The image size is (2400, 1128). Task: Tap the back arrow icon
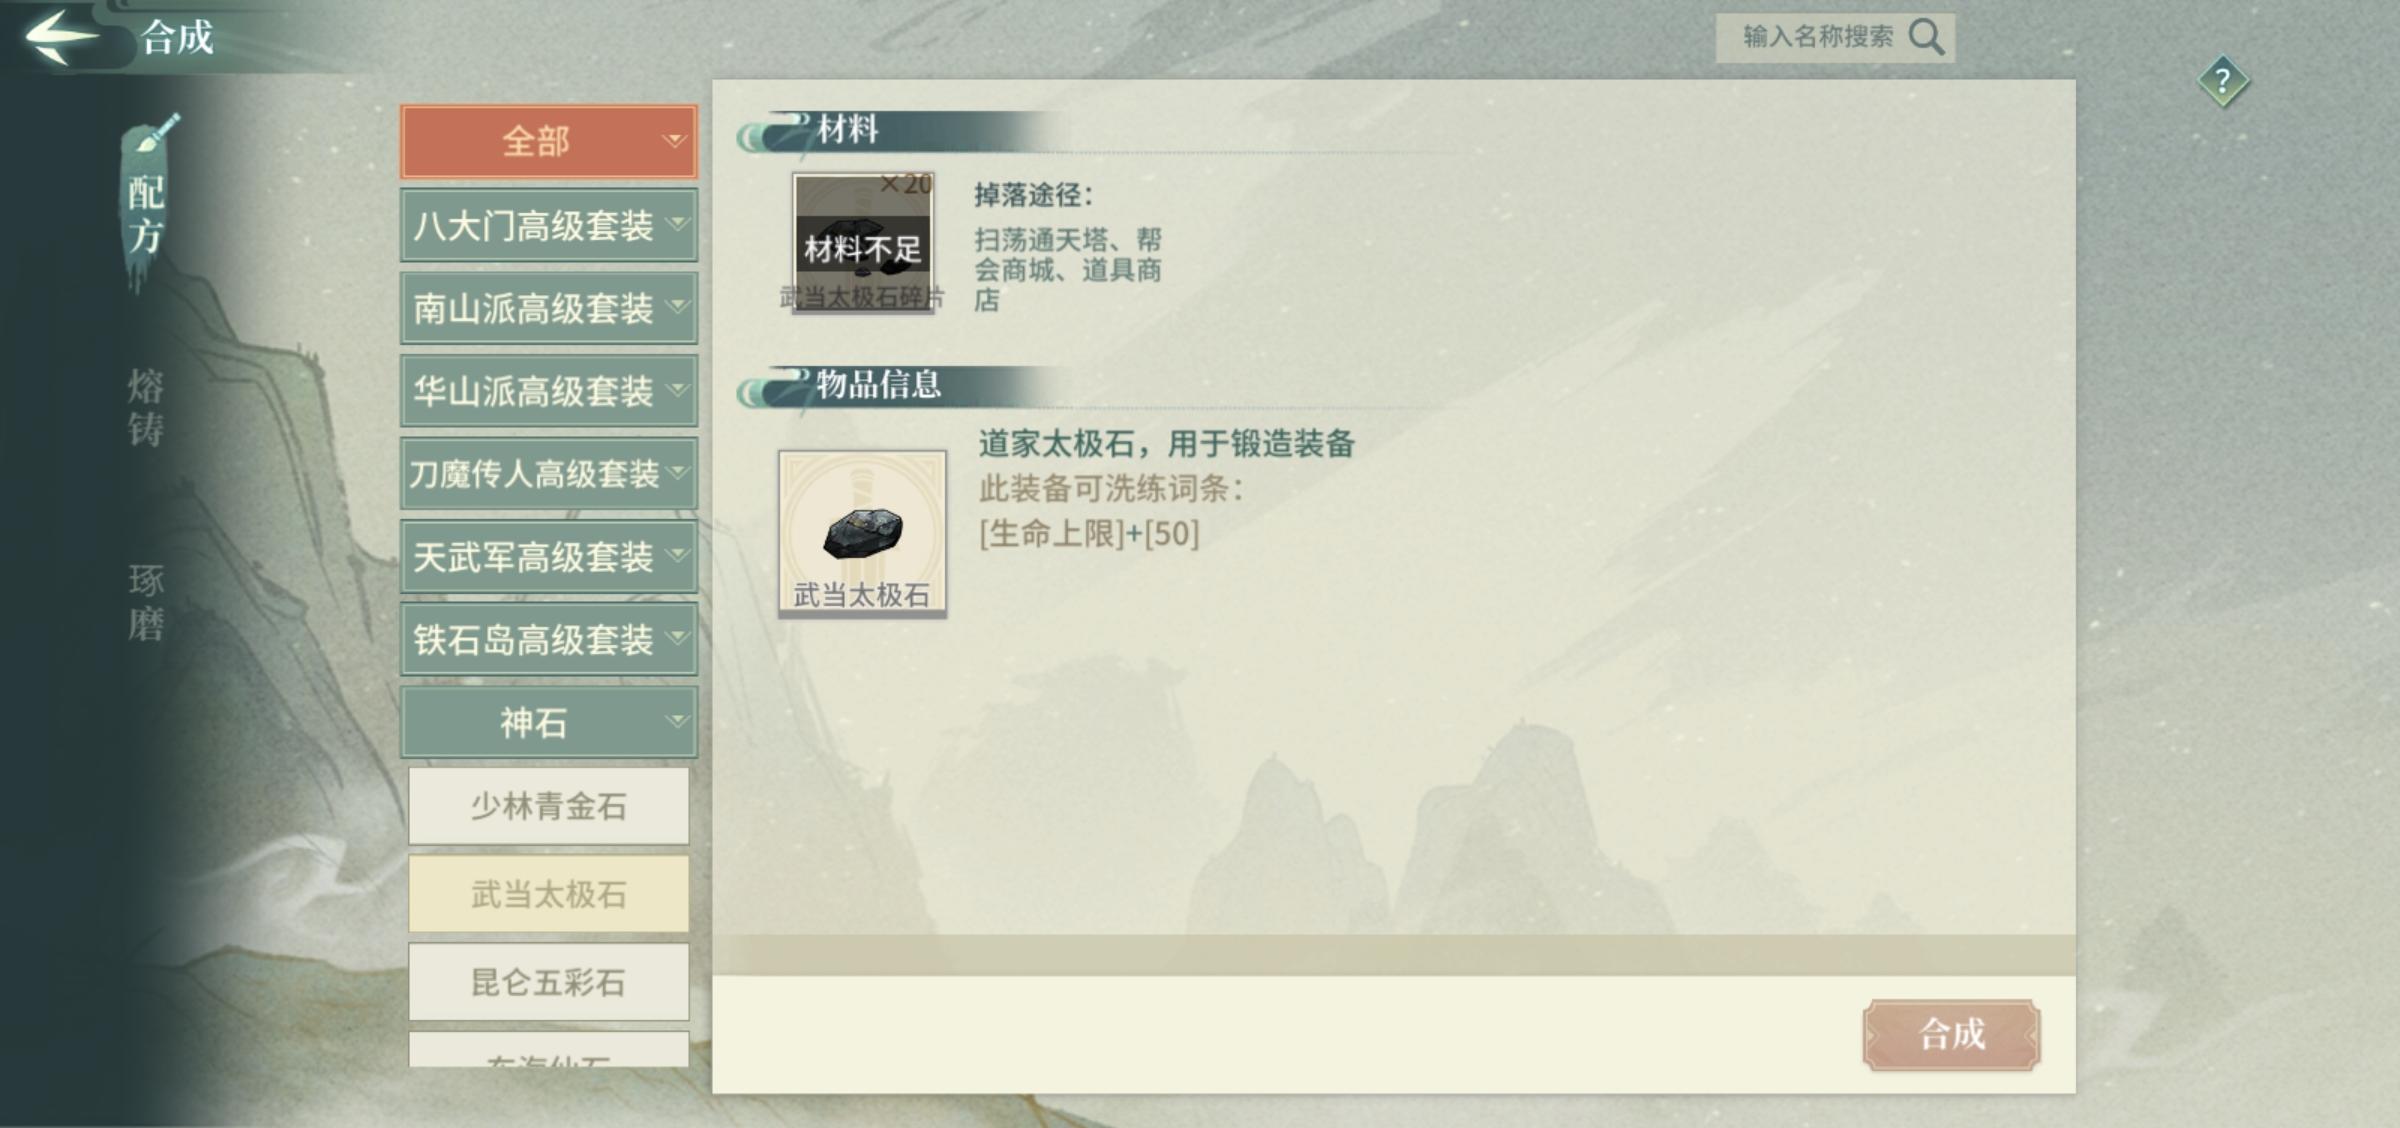click(62, 36)
